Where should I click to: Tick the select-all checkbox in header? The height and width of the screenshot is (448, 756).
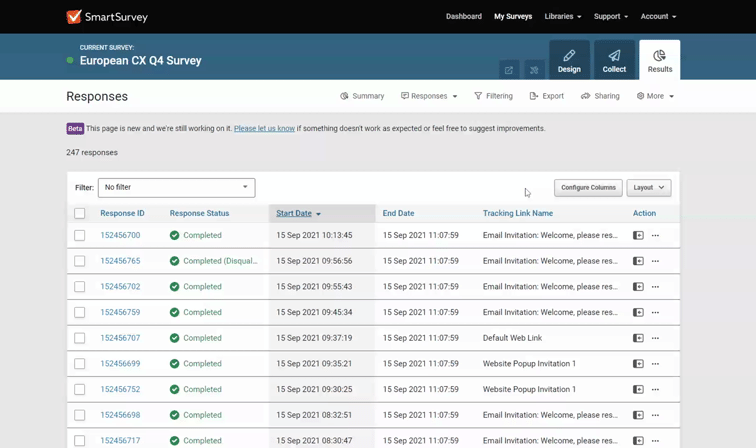pyautogui.click(x=80, y=213)
